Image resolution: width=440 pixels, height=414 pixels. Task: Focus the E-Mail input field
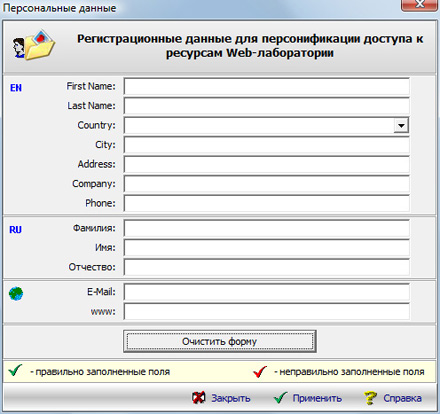pos(266,292)
